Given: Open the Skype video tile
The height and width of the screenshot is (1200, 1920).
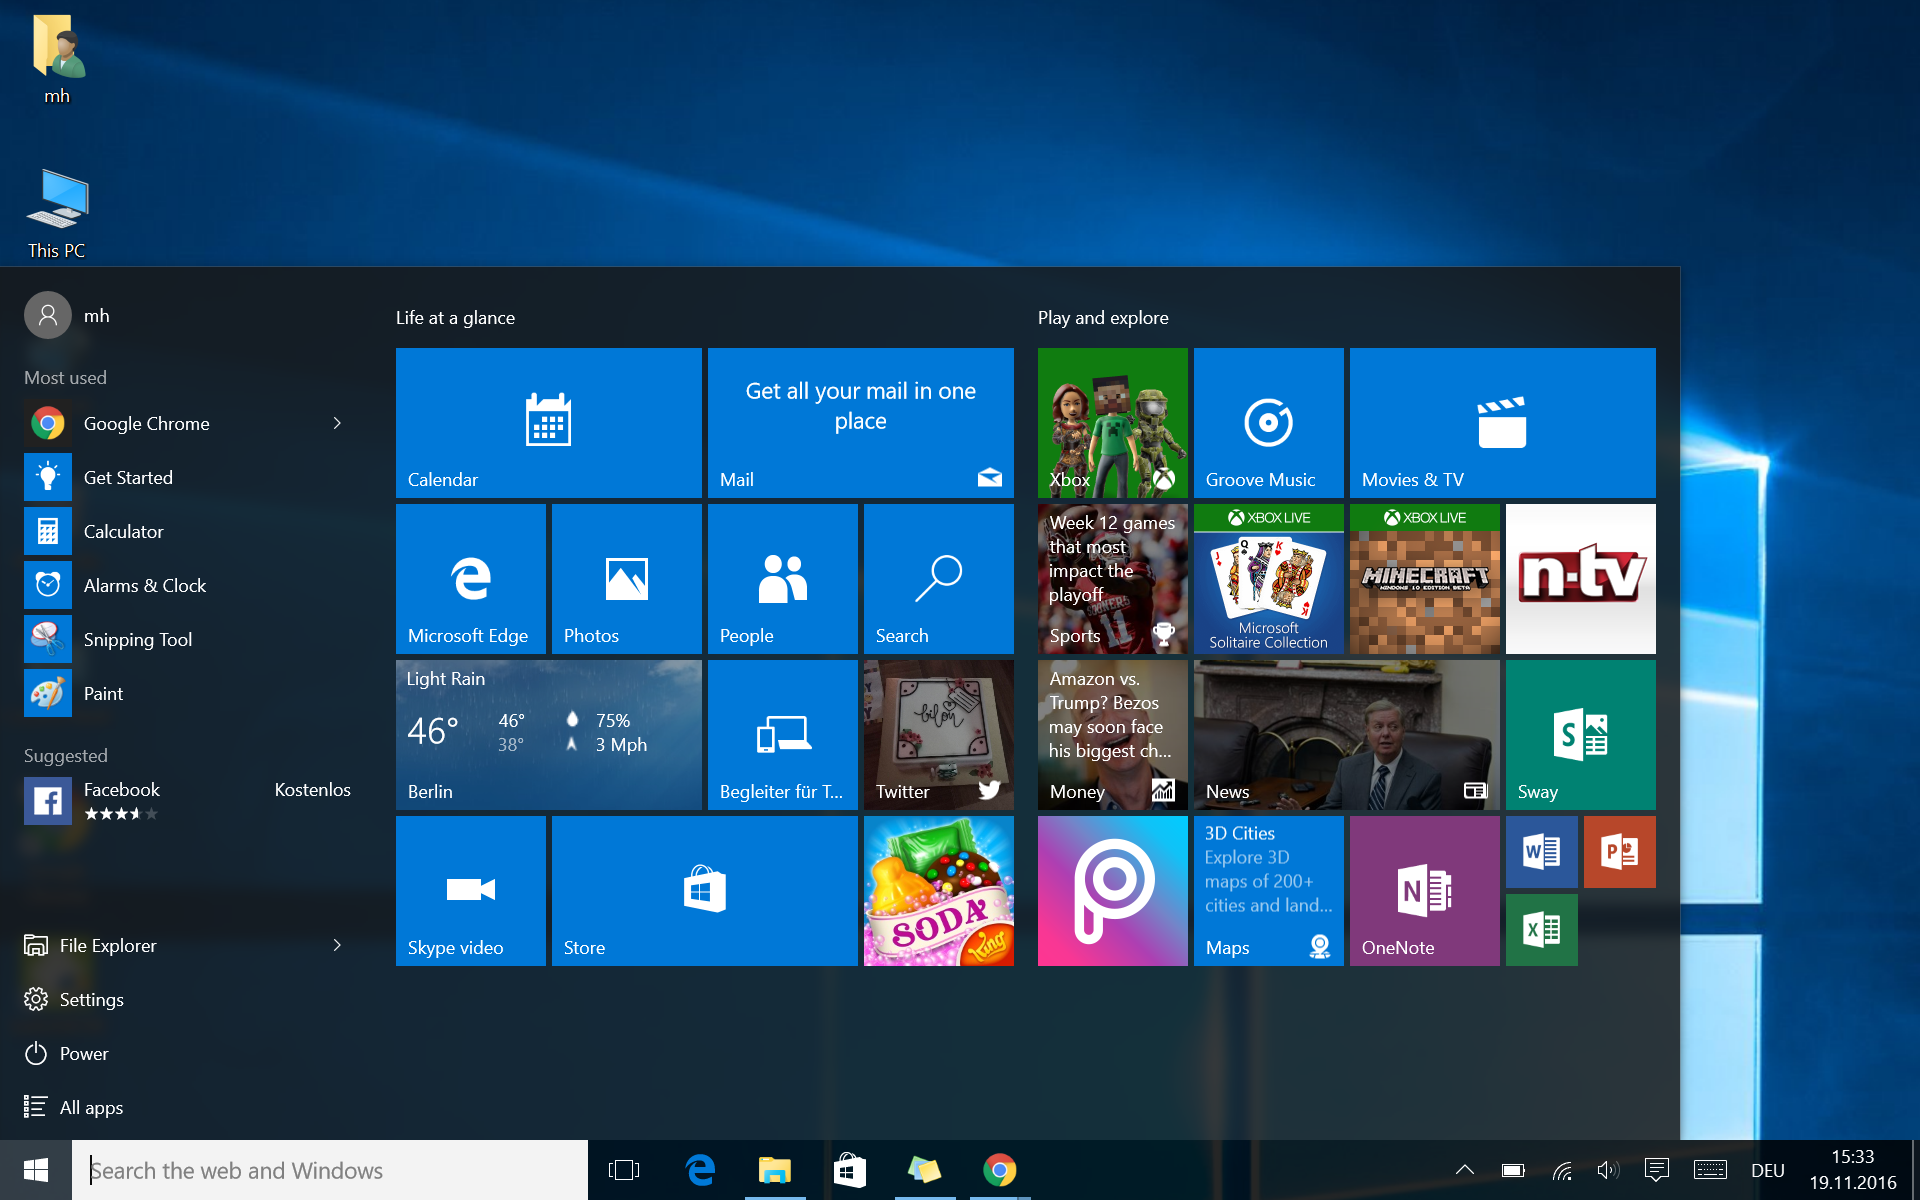Looking at the screenshot, I should [470, 890].
